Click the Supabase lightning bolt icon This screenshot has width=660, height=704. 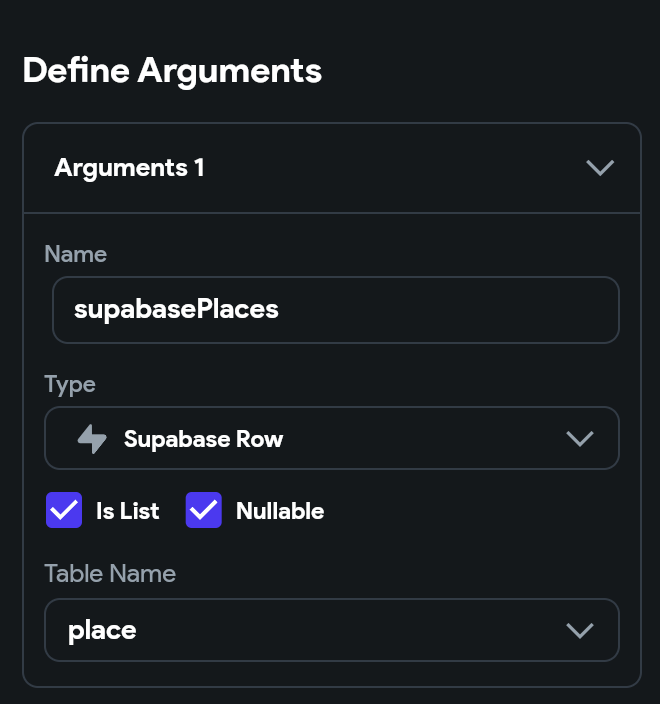tap(92, 439)
